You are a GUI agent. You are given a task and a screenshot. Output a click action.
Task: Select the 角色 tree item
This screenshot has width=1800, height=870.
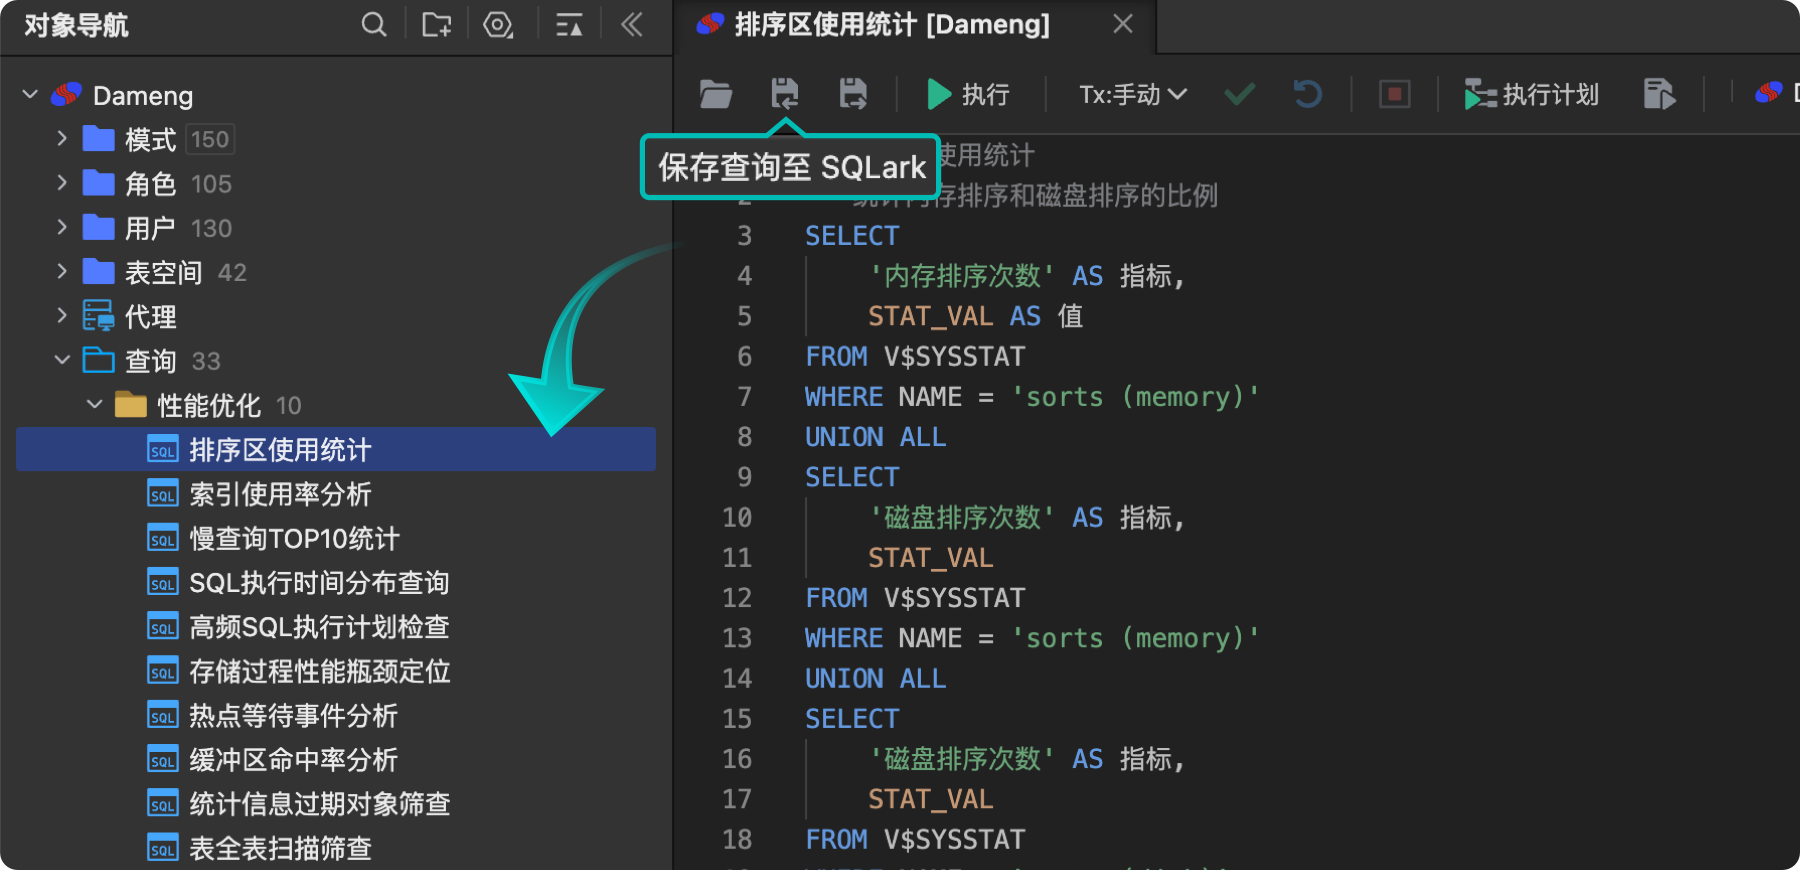151,184
